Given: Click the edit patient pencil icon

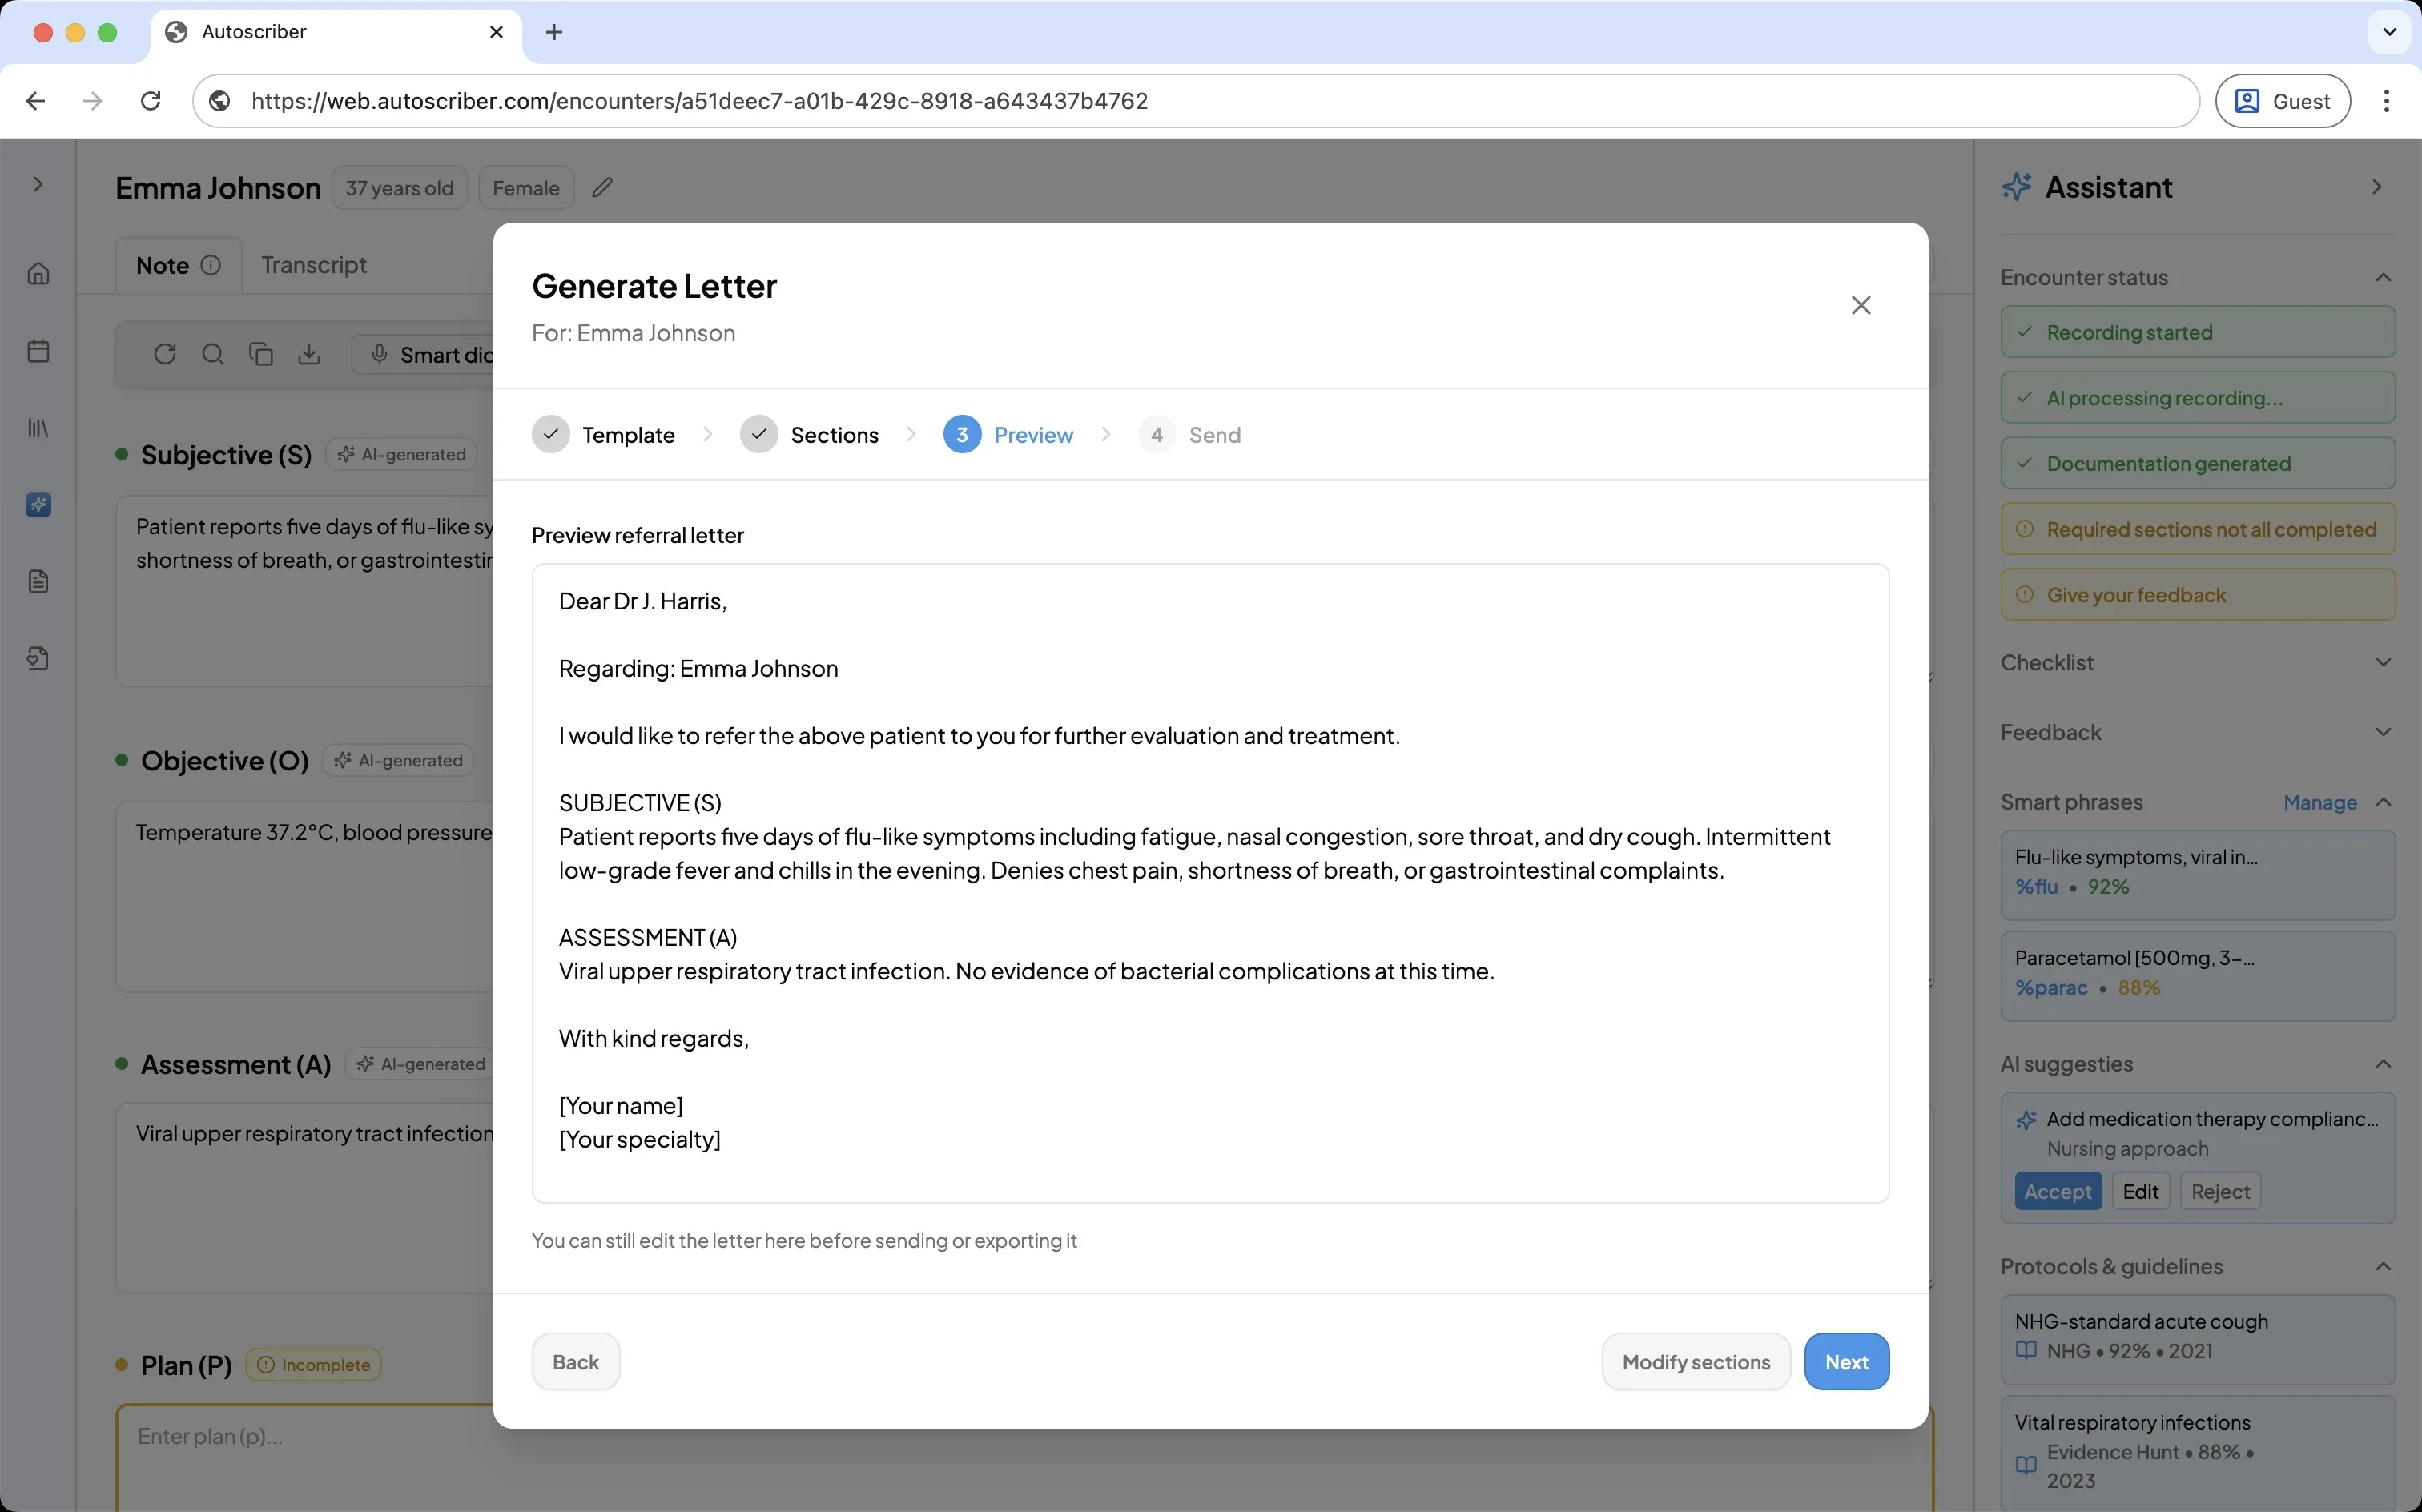Looking at the screenshot, I should tap(602, 187).
